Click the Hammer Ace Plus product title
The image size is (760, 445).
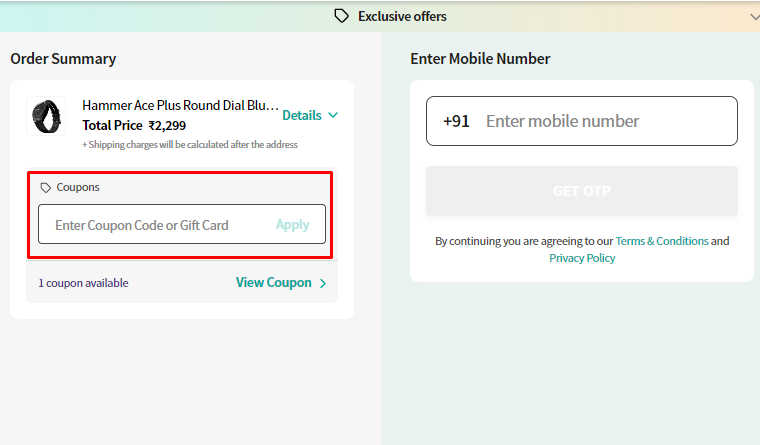coord(180,105)
